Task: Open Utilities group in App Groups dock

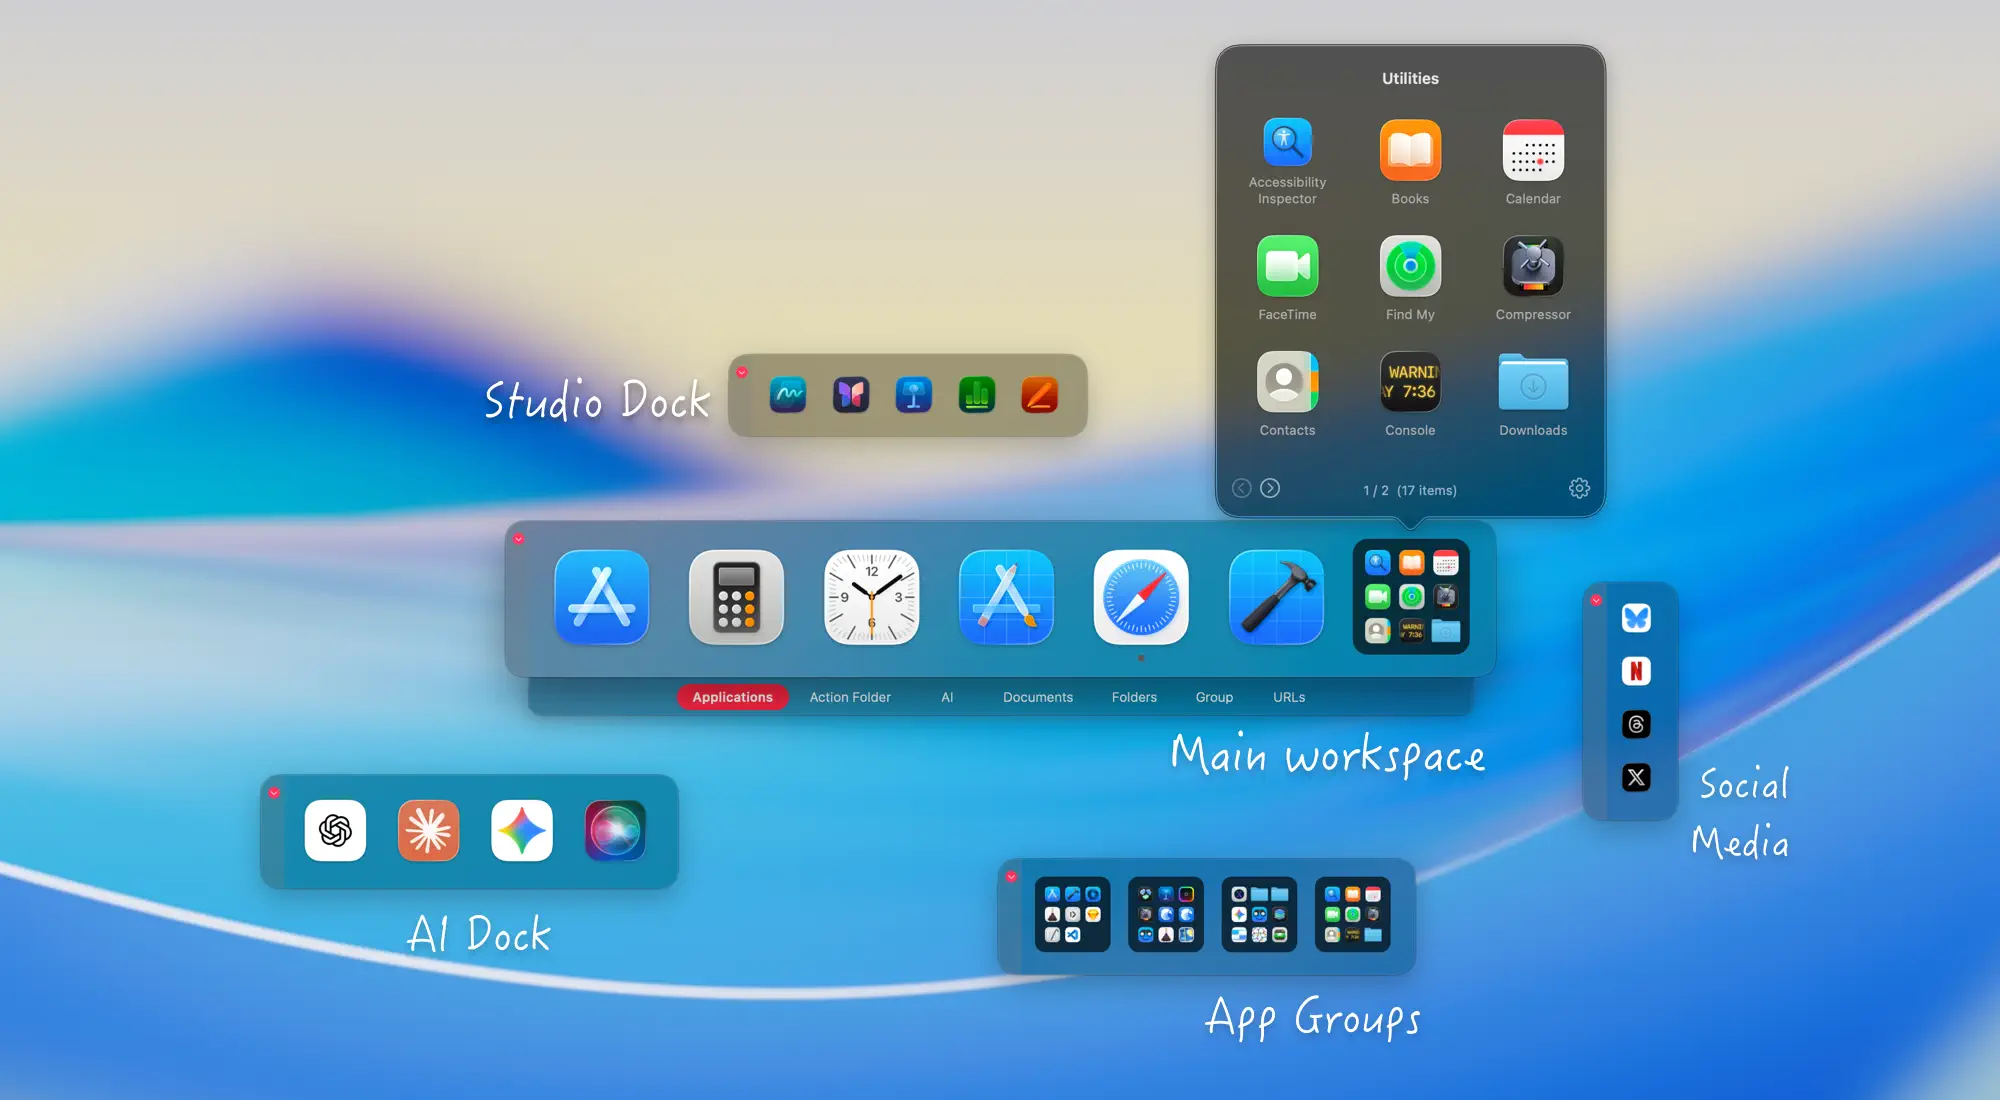Action: tap(1352, 914)
